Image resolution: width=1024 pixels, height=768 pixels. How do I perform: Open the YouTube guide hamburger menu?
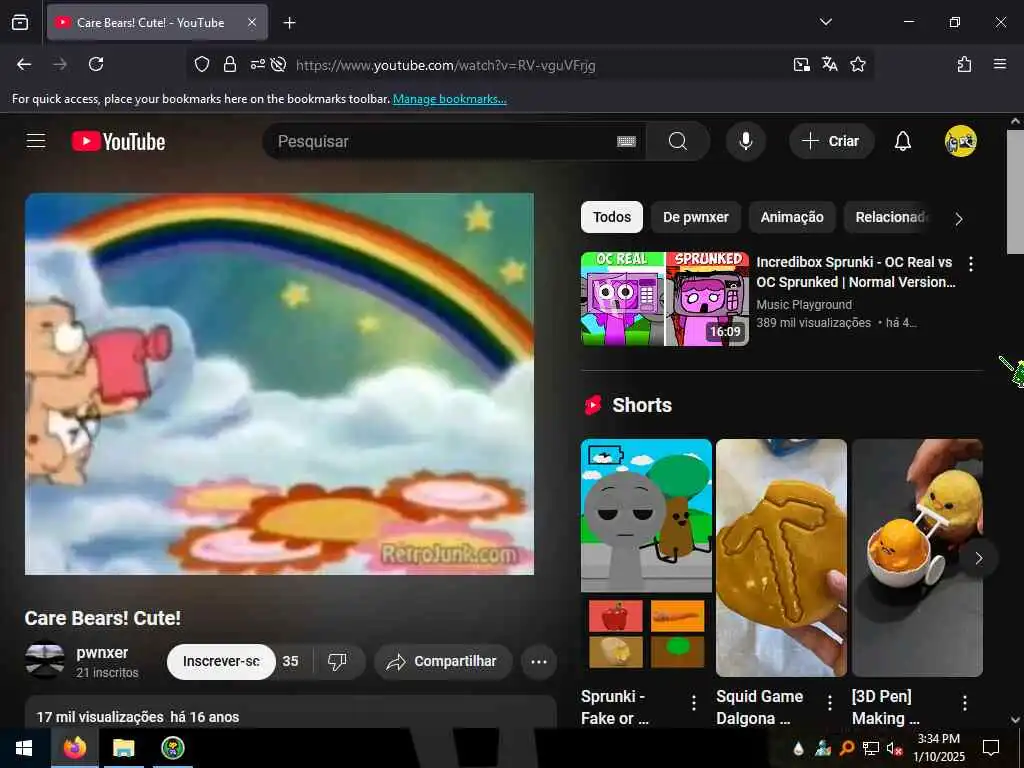[36, 141]
